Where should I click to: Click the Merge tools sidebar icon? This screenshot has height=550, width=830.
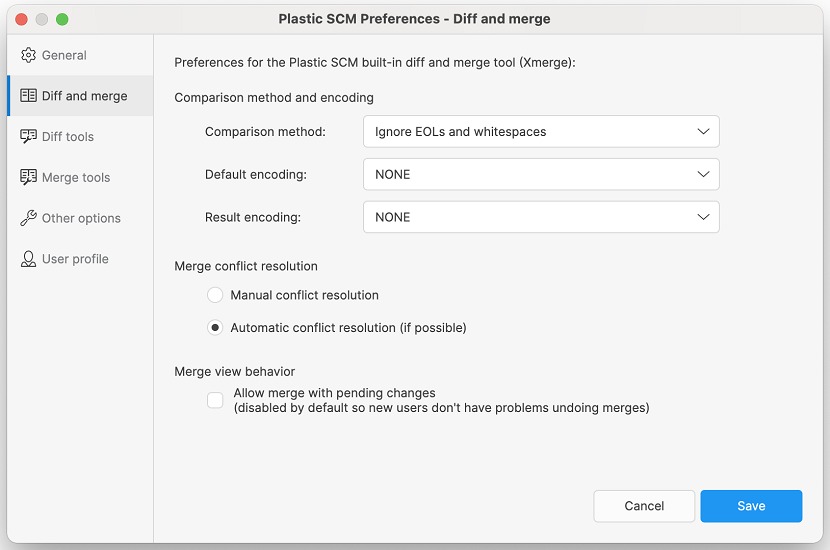(x=28, y=178)
